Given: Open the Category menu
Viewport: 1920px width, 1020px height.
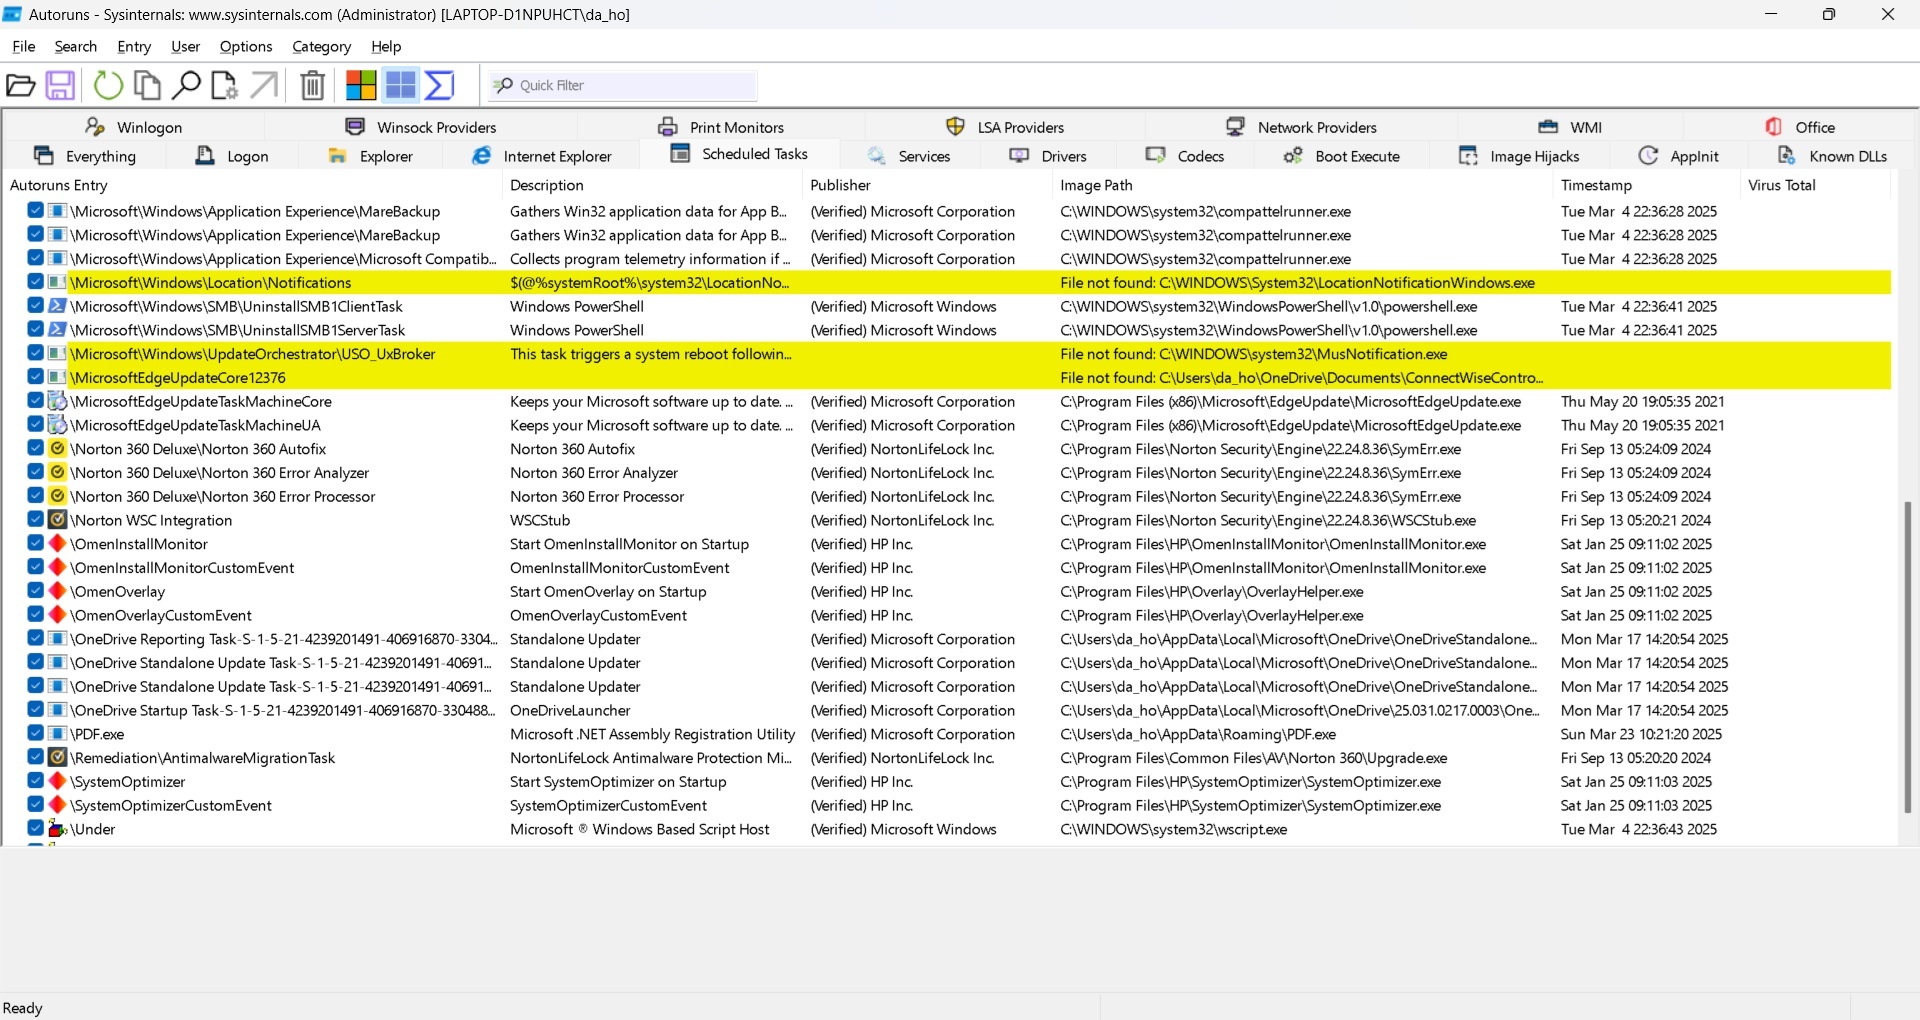Looking at the screenshot, I should [x=321, y=46].
